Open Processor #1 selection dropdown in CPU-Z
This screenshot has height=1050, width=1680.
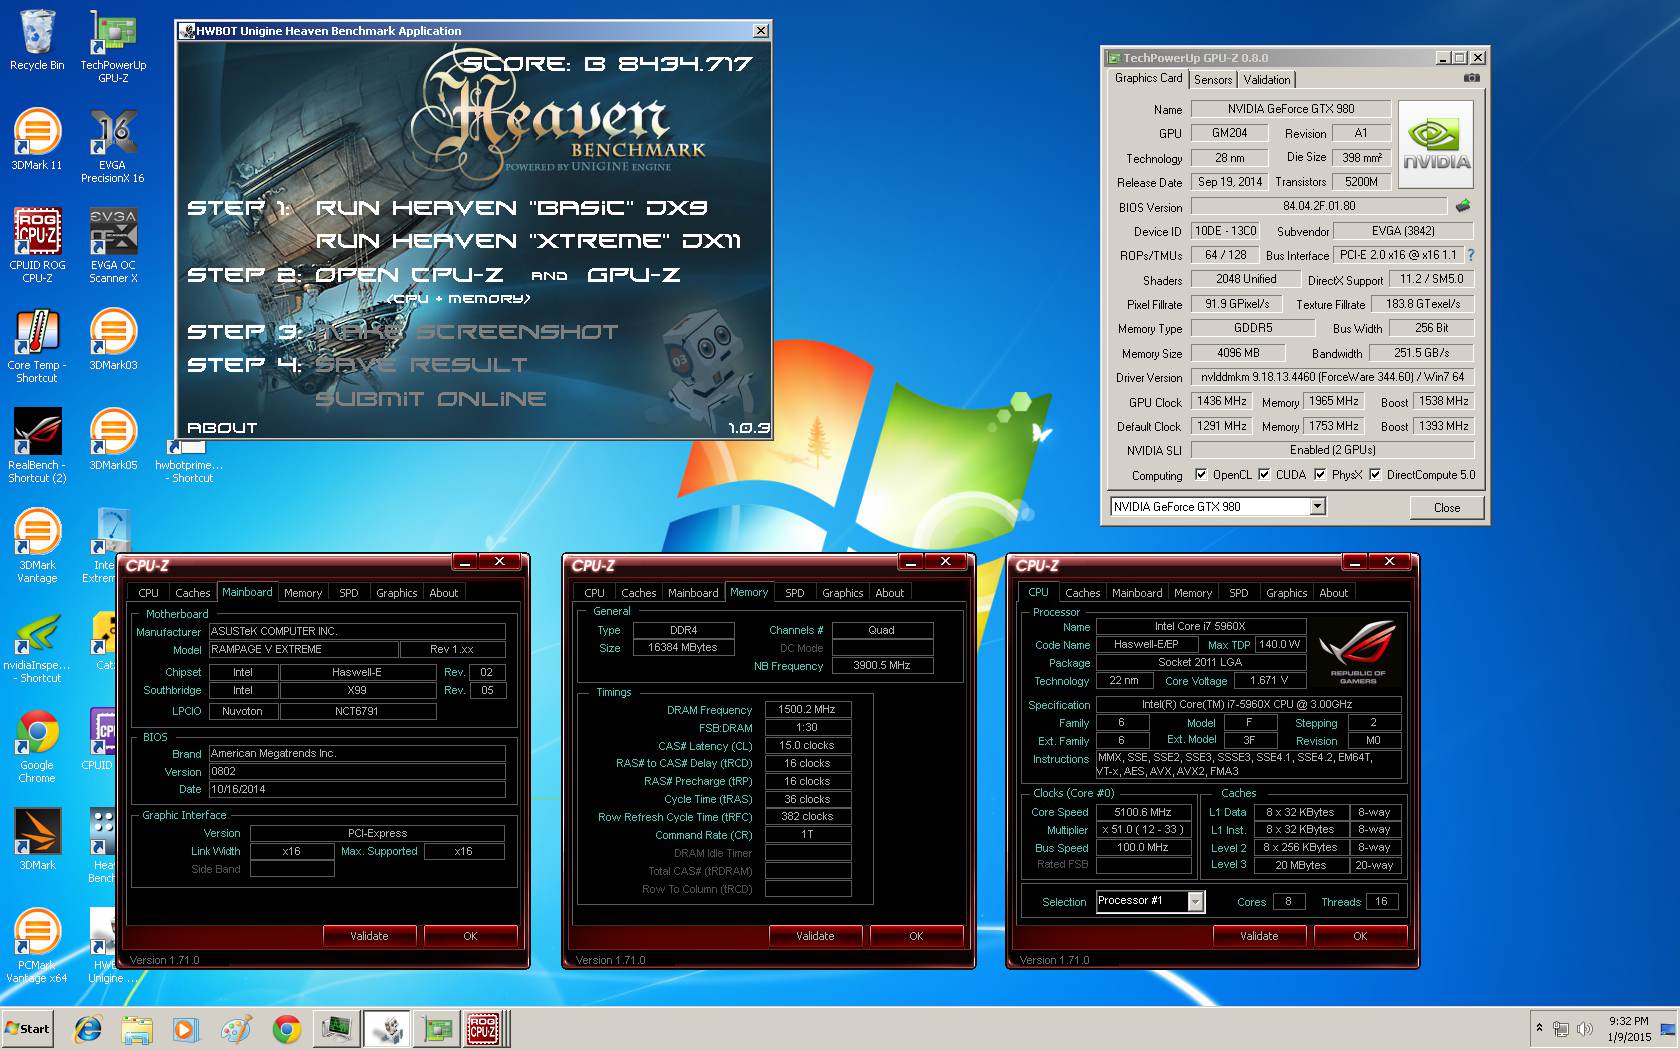click(x=1195, y=902)
